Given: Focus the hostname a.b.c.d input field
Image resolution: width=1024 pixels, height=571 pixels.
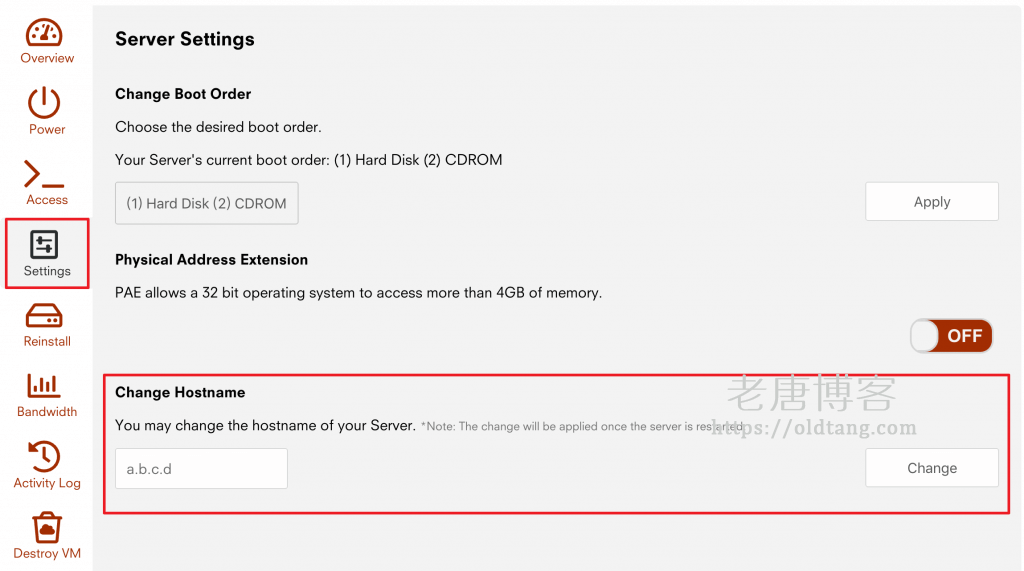Looking at the screenshot, I should click(x=201, y=468).
